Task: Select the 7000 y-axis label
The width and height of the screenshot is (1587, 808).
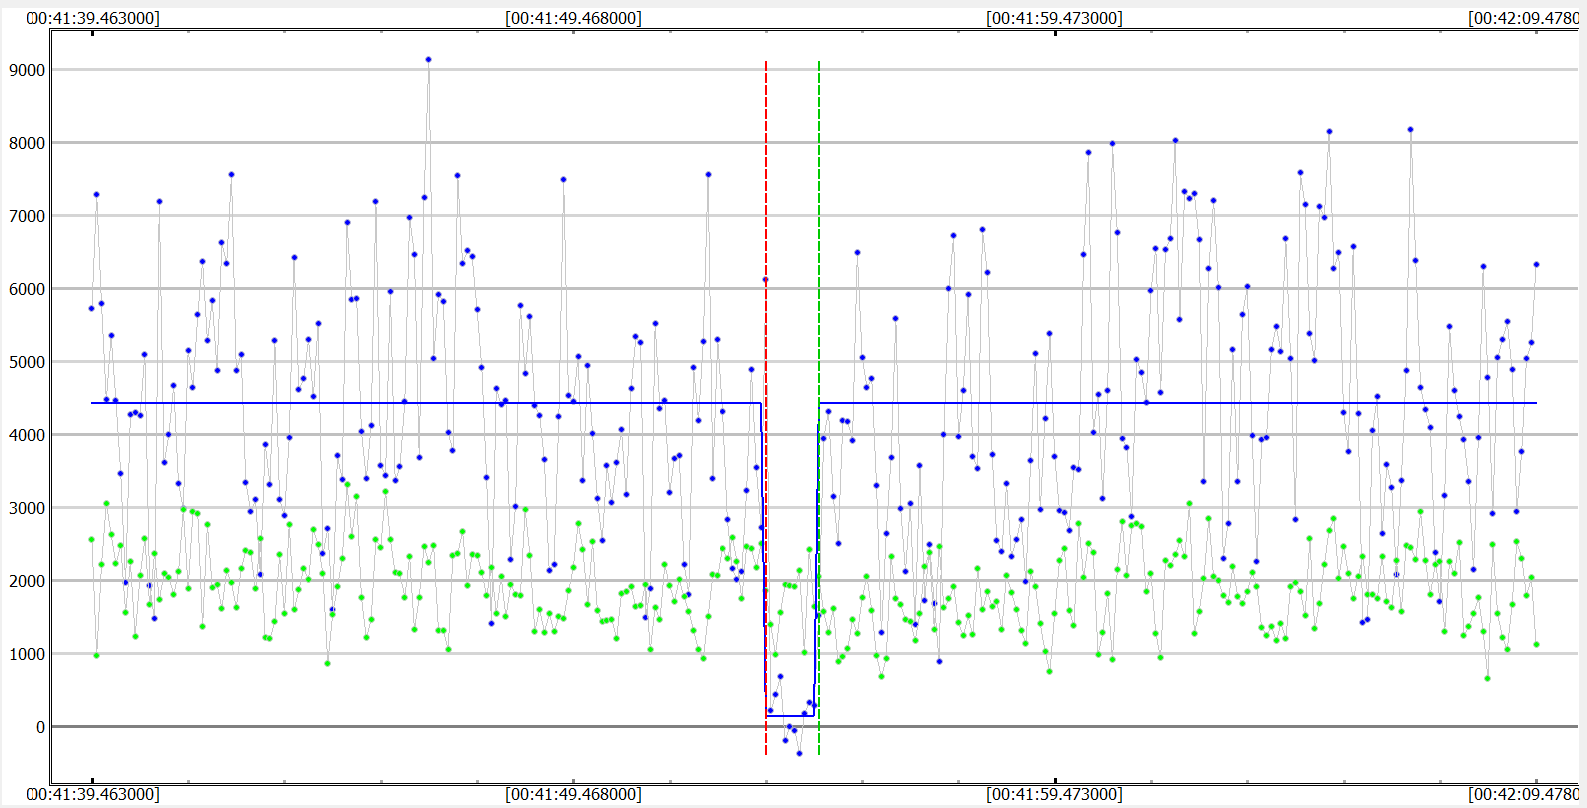Action: tap(27, 217)
